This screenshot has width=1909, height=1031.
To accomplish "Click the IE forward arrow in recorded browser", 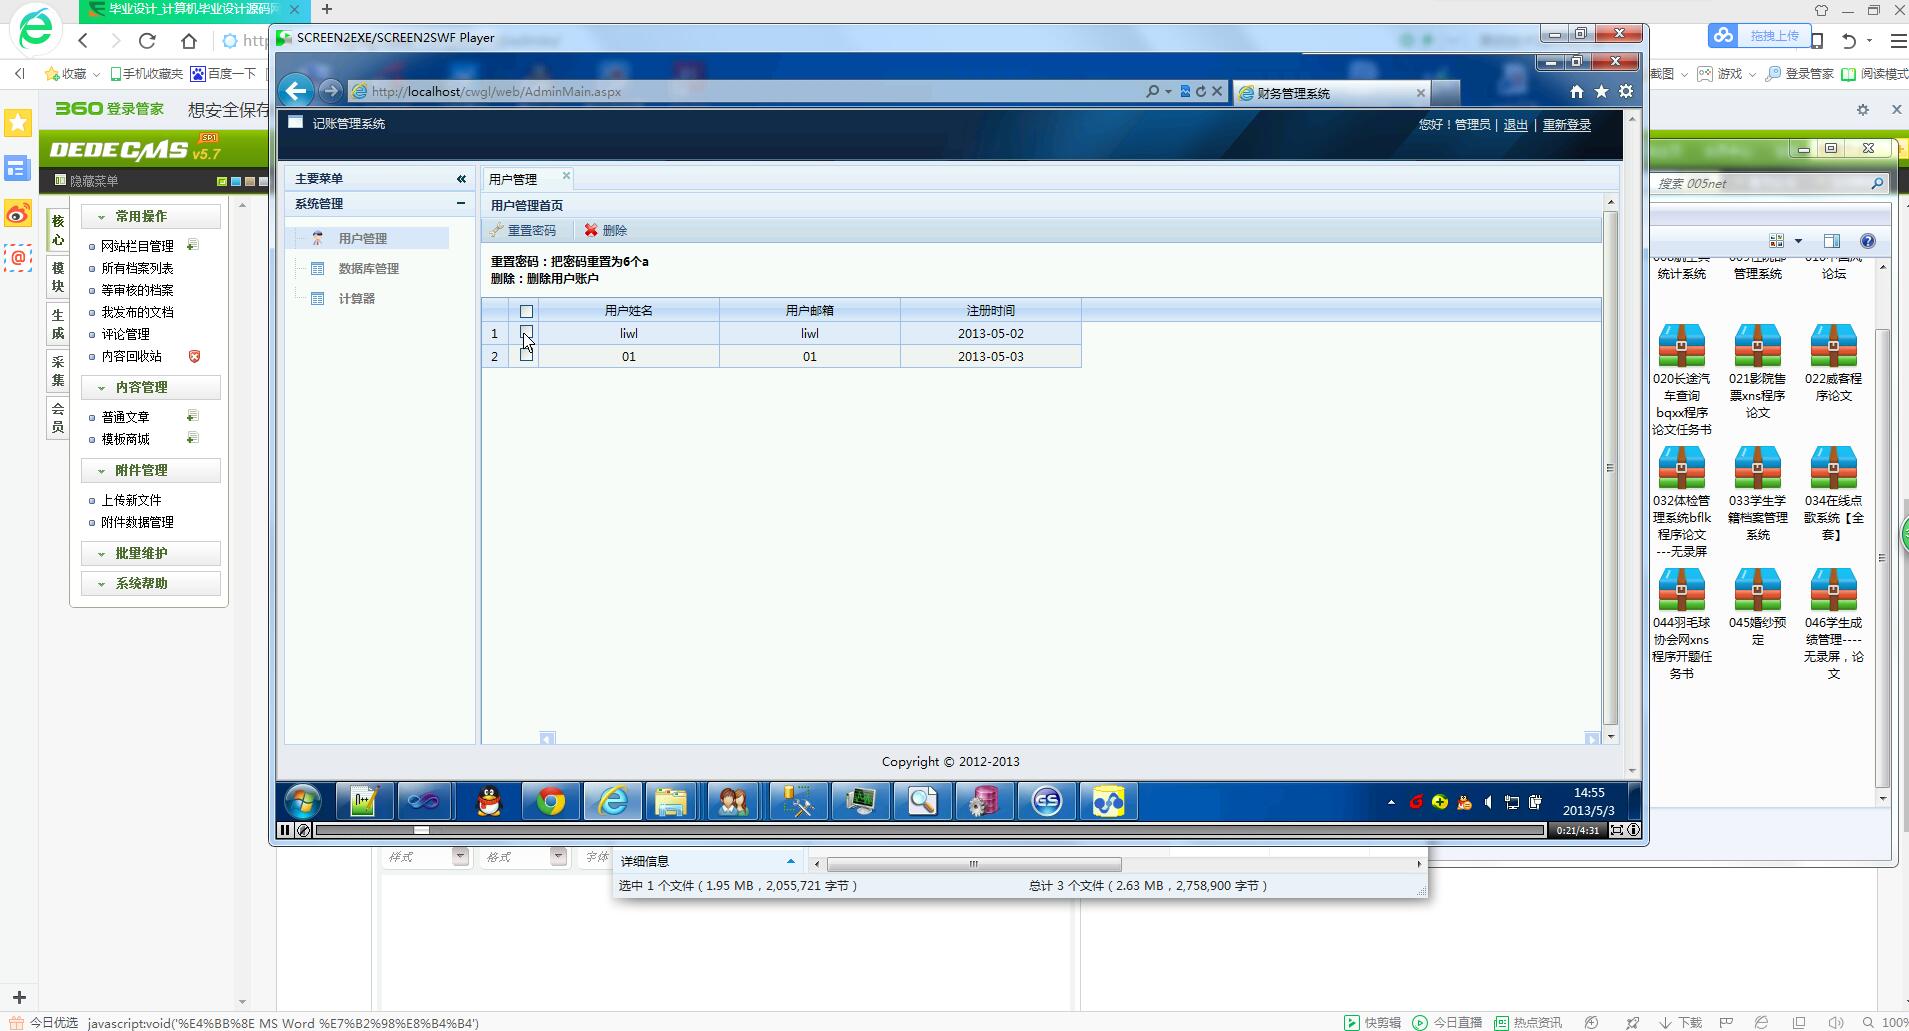I will pos(330,91).
